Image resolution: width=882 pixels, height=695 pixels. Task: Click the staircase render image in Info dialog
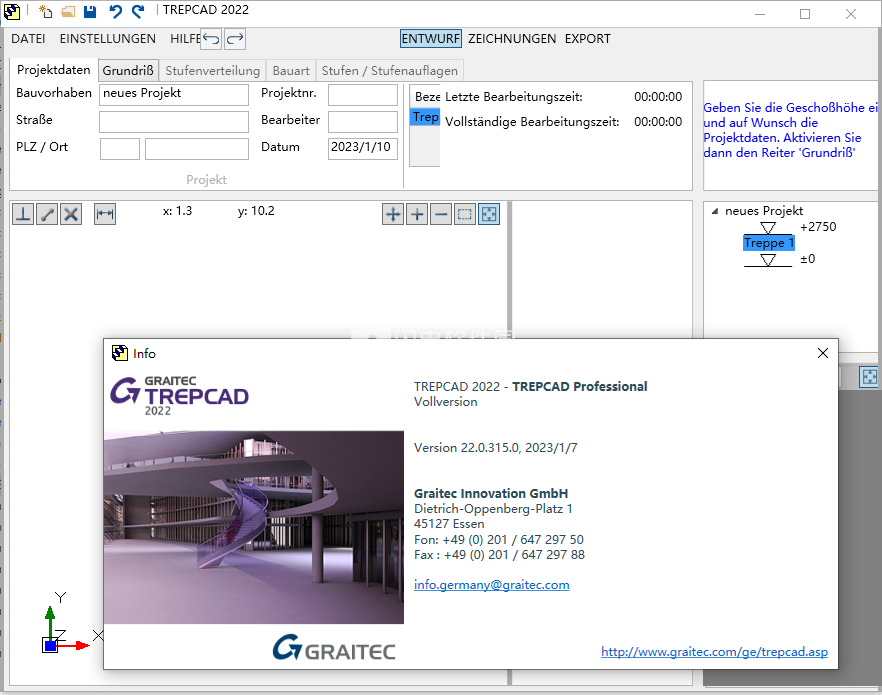tap(254, 527)
